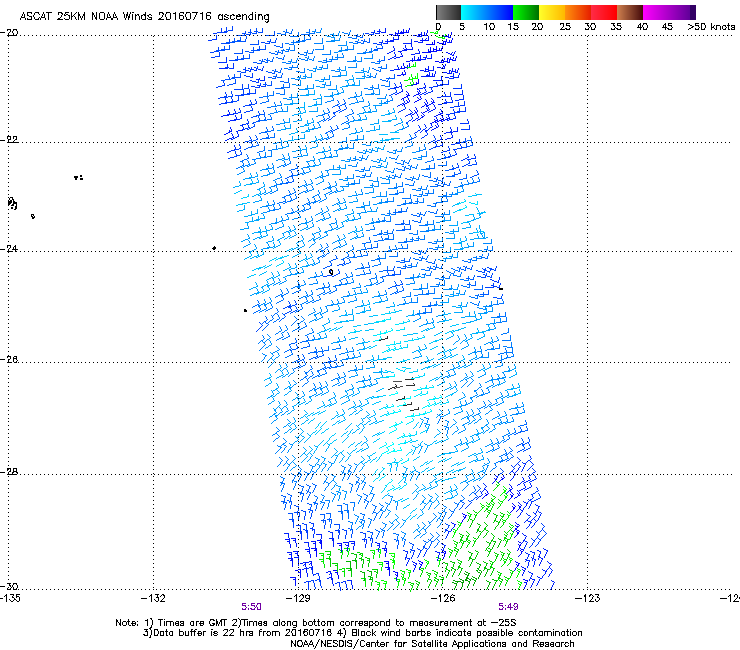The height and width of the screenshot is (650, 740).
Task: Click the longitude label -123
Action: (588, 598)
